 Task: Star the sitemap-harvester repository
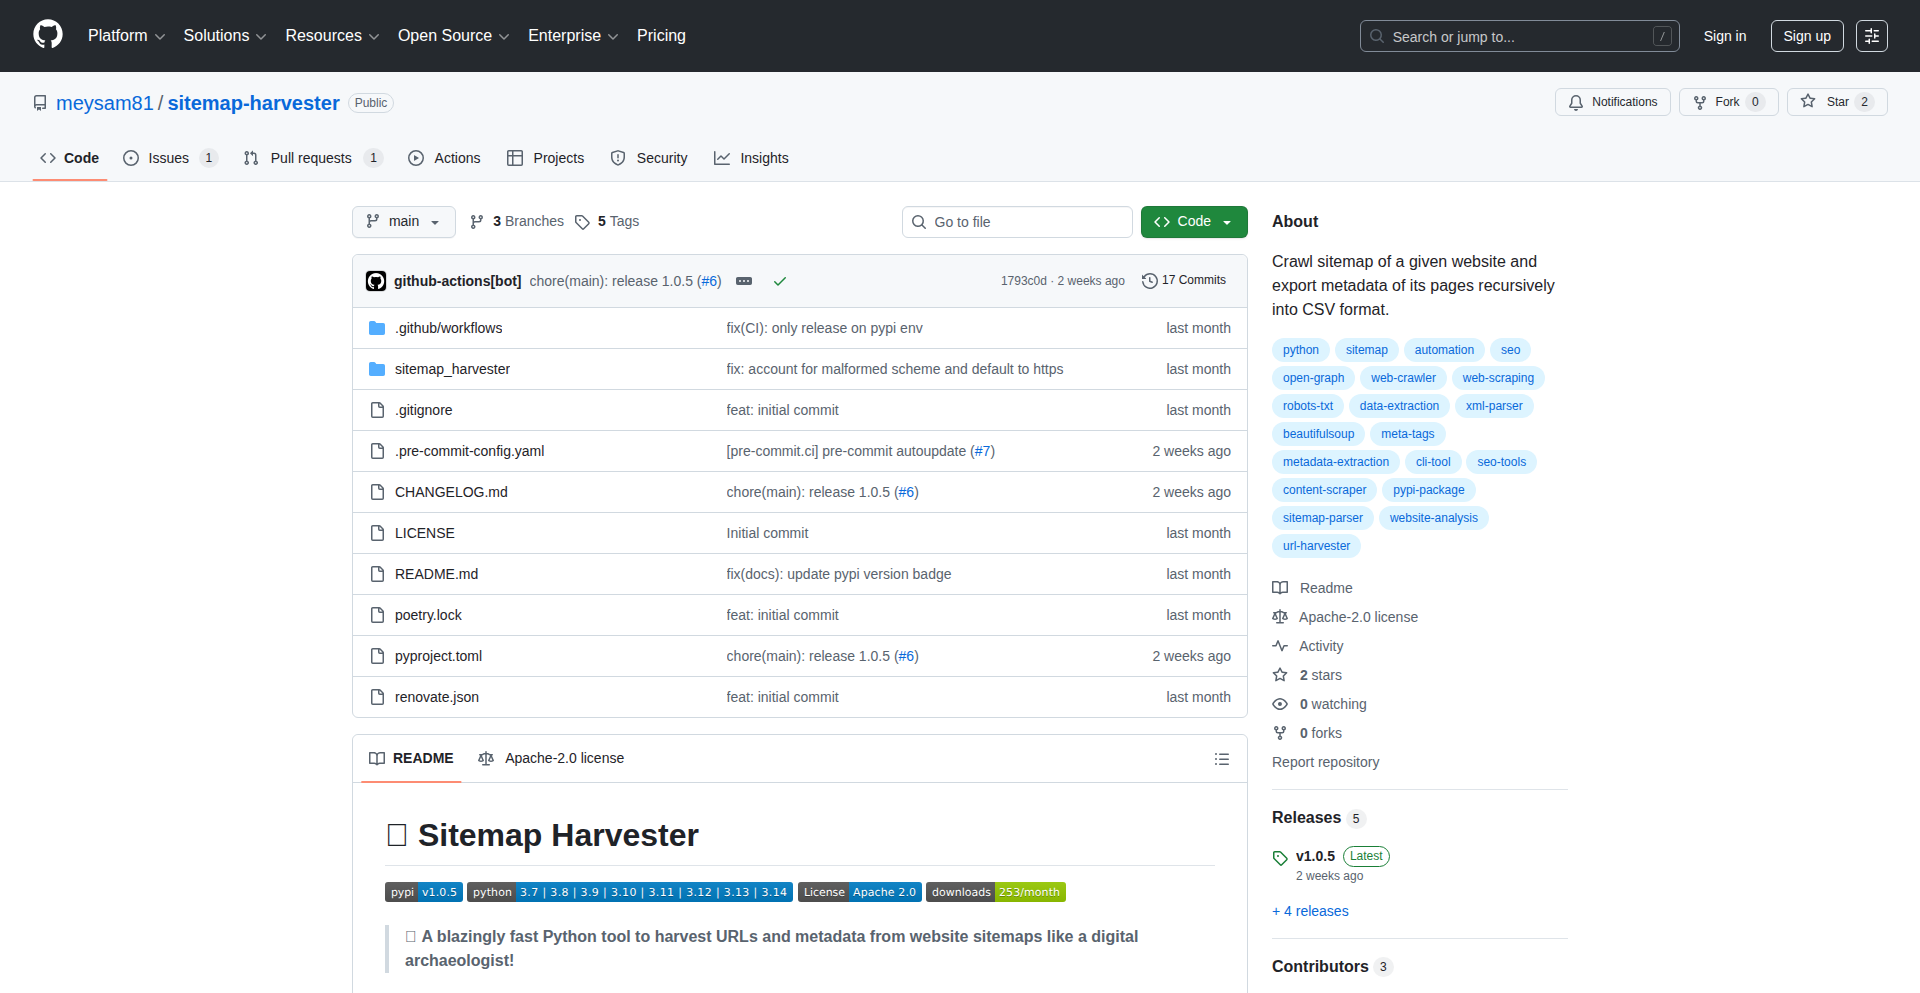1826,102
